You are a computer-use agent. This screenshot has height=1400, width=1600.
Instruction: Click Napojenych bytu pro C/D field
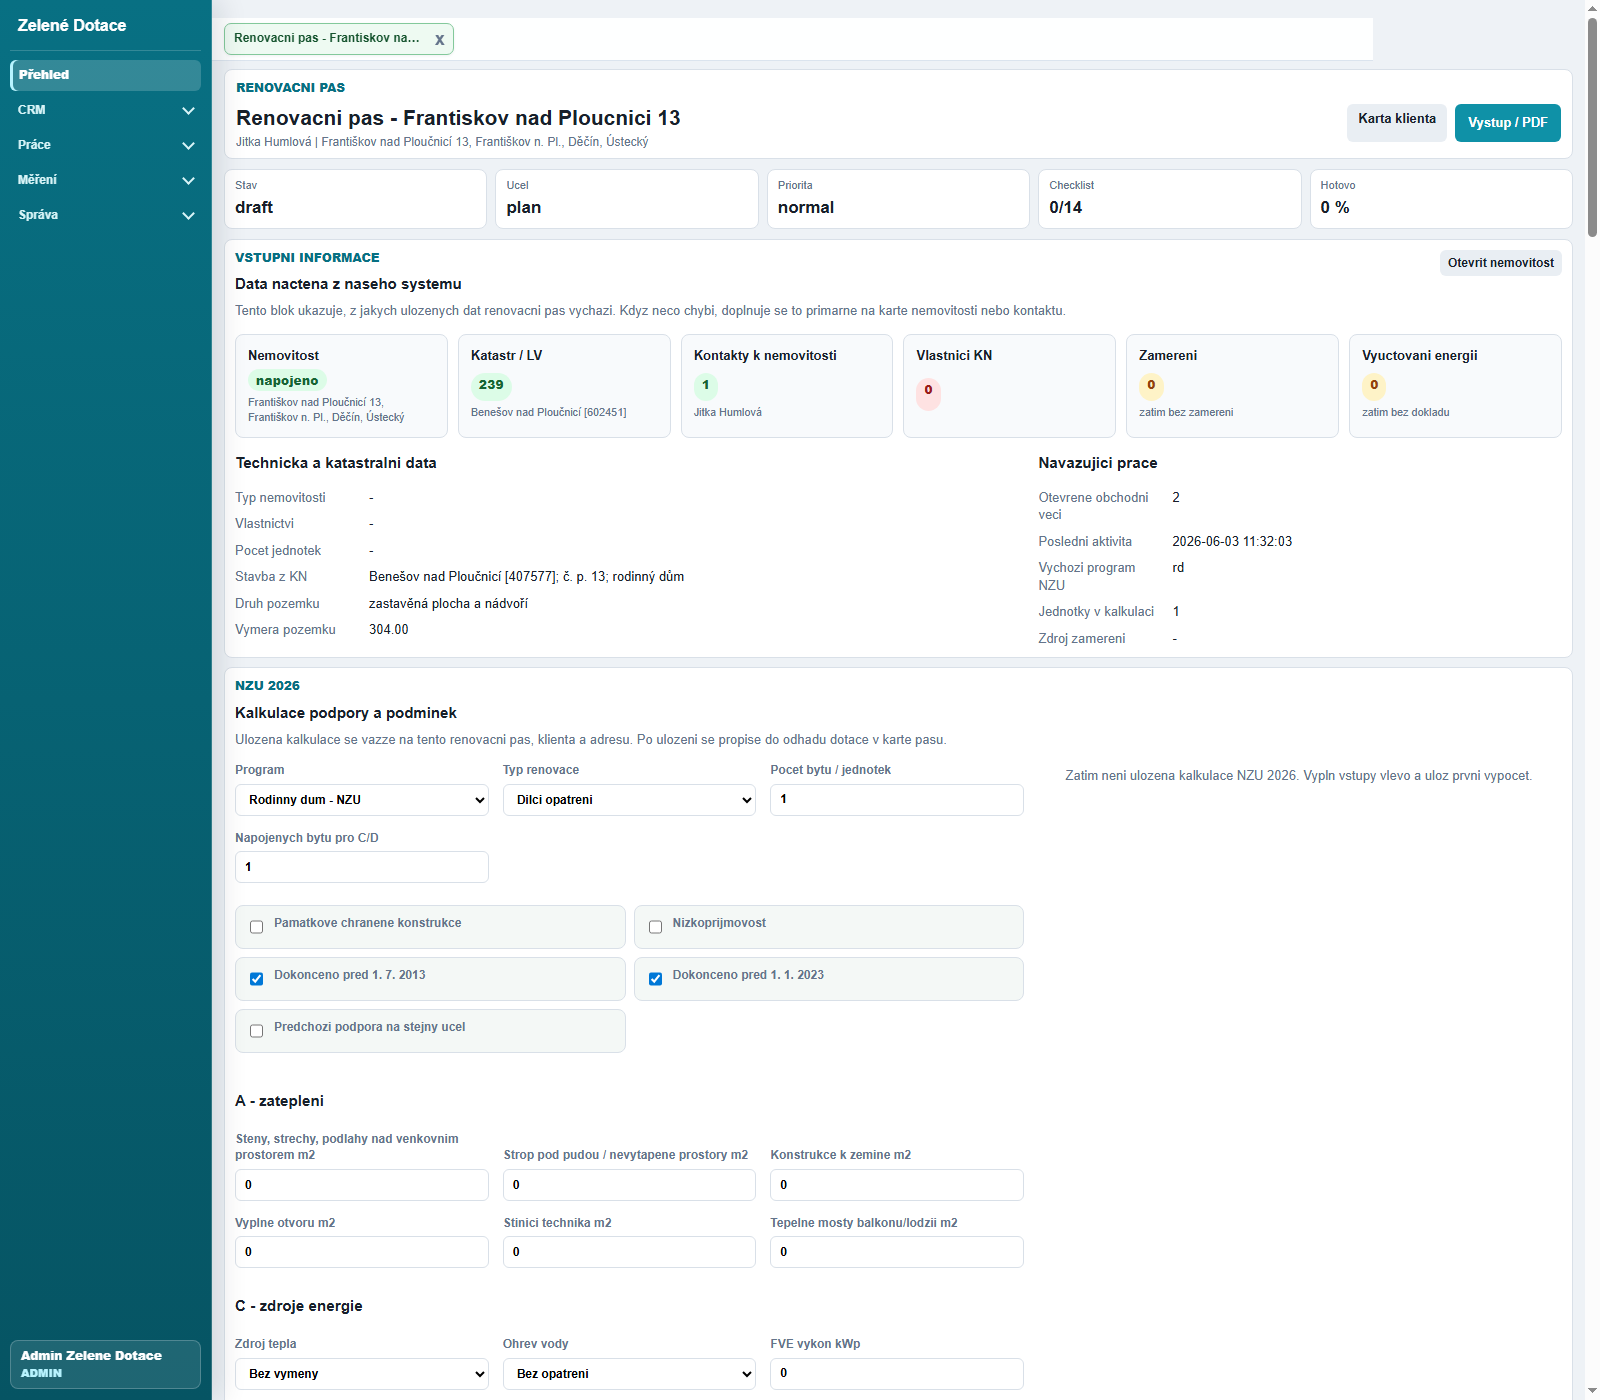362,867
